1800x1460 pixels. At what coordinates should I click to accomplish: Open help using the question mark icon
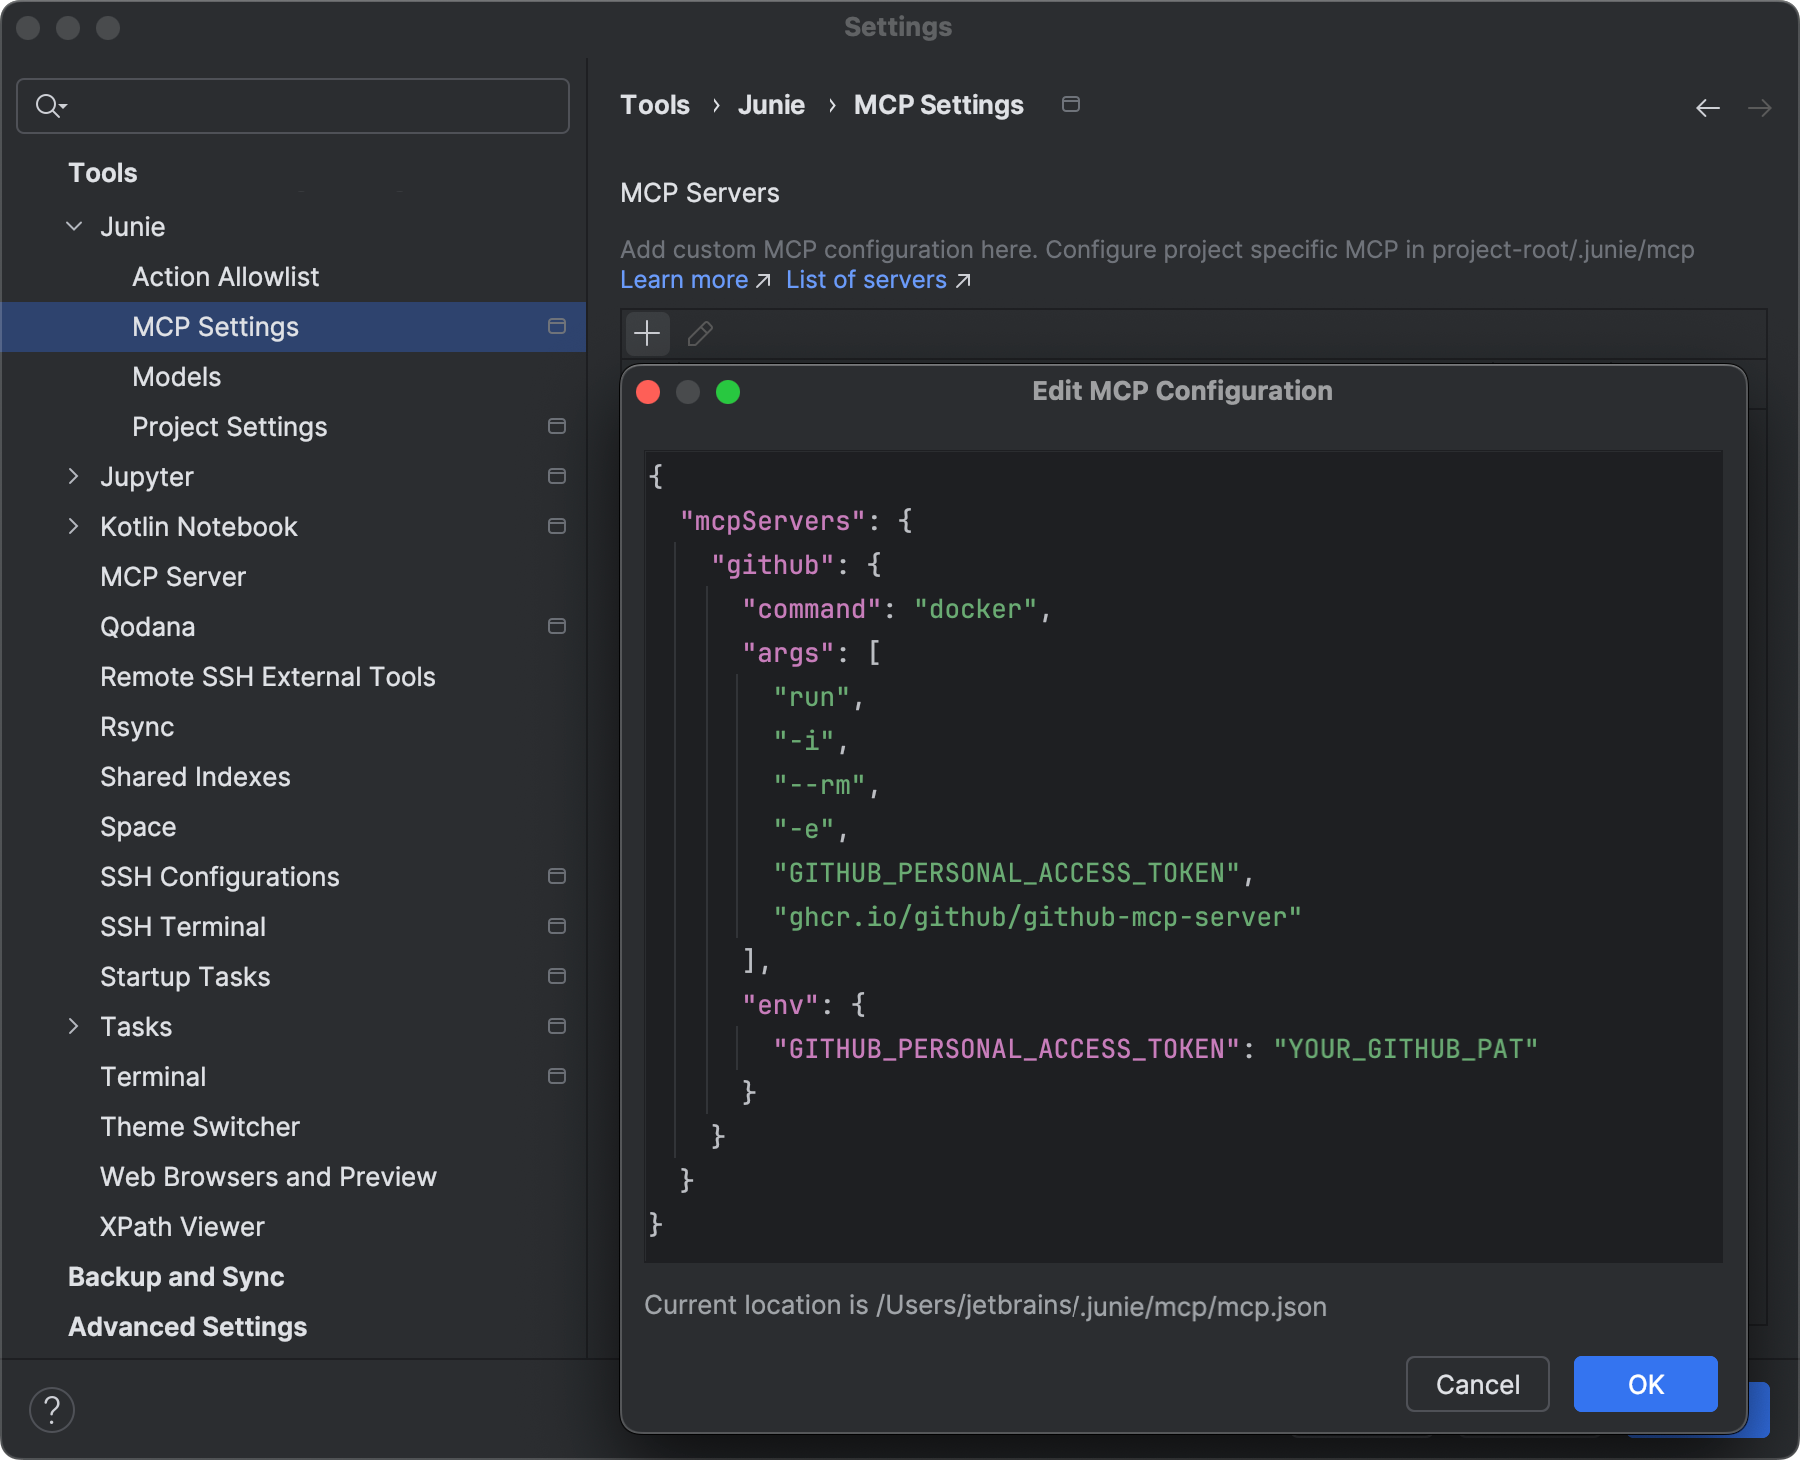coord(52,1409)
